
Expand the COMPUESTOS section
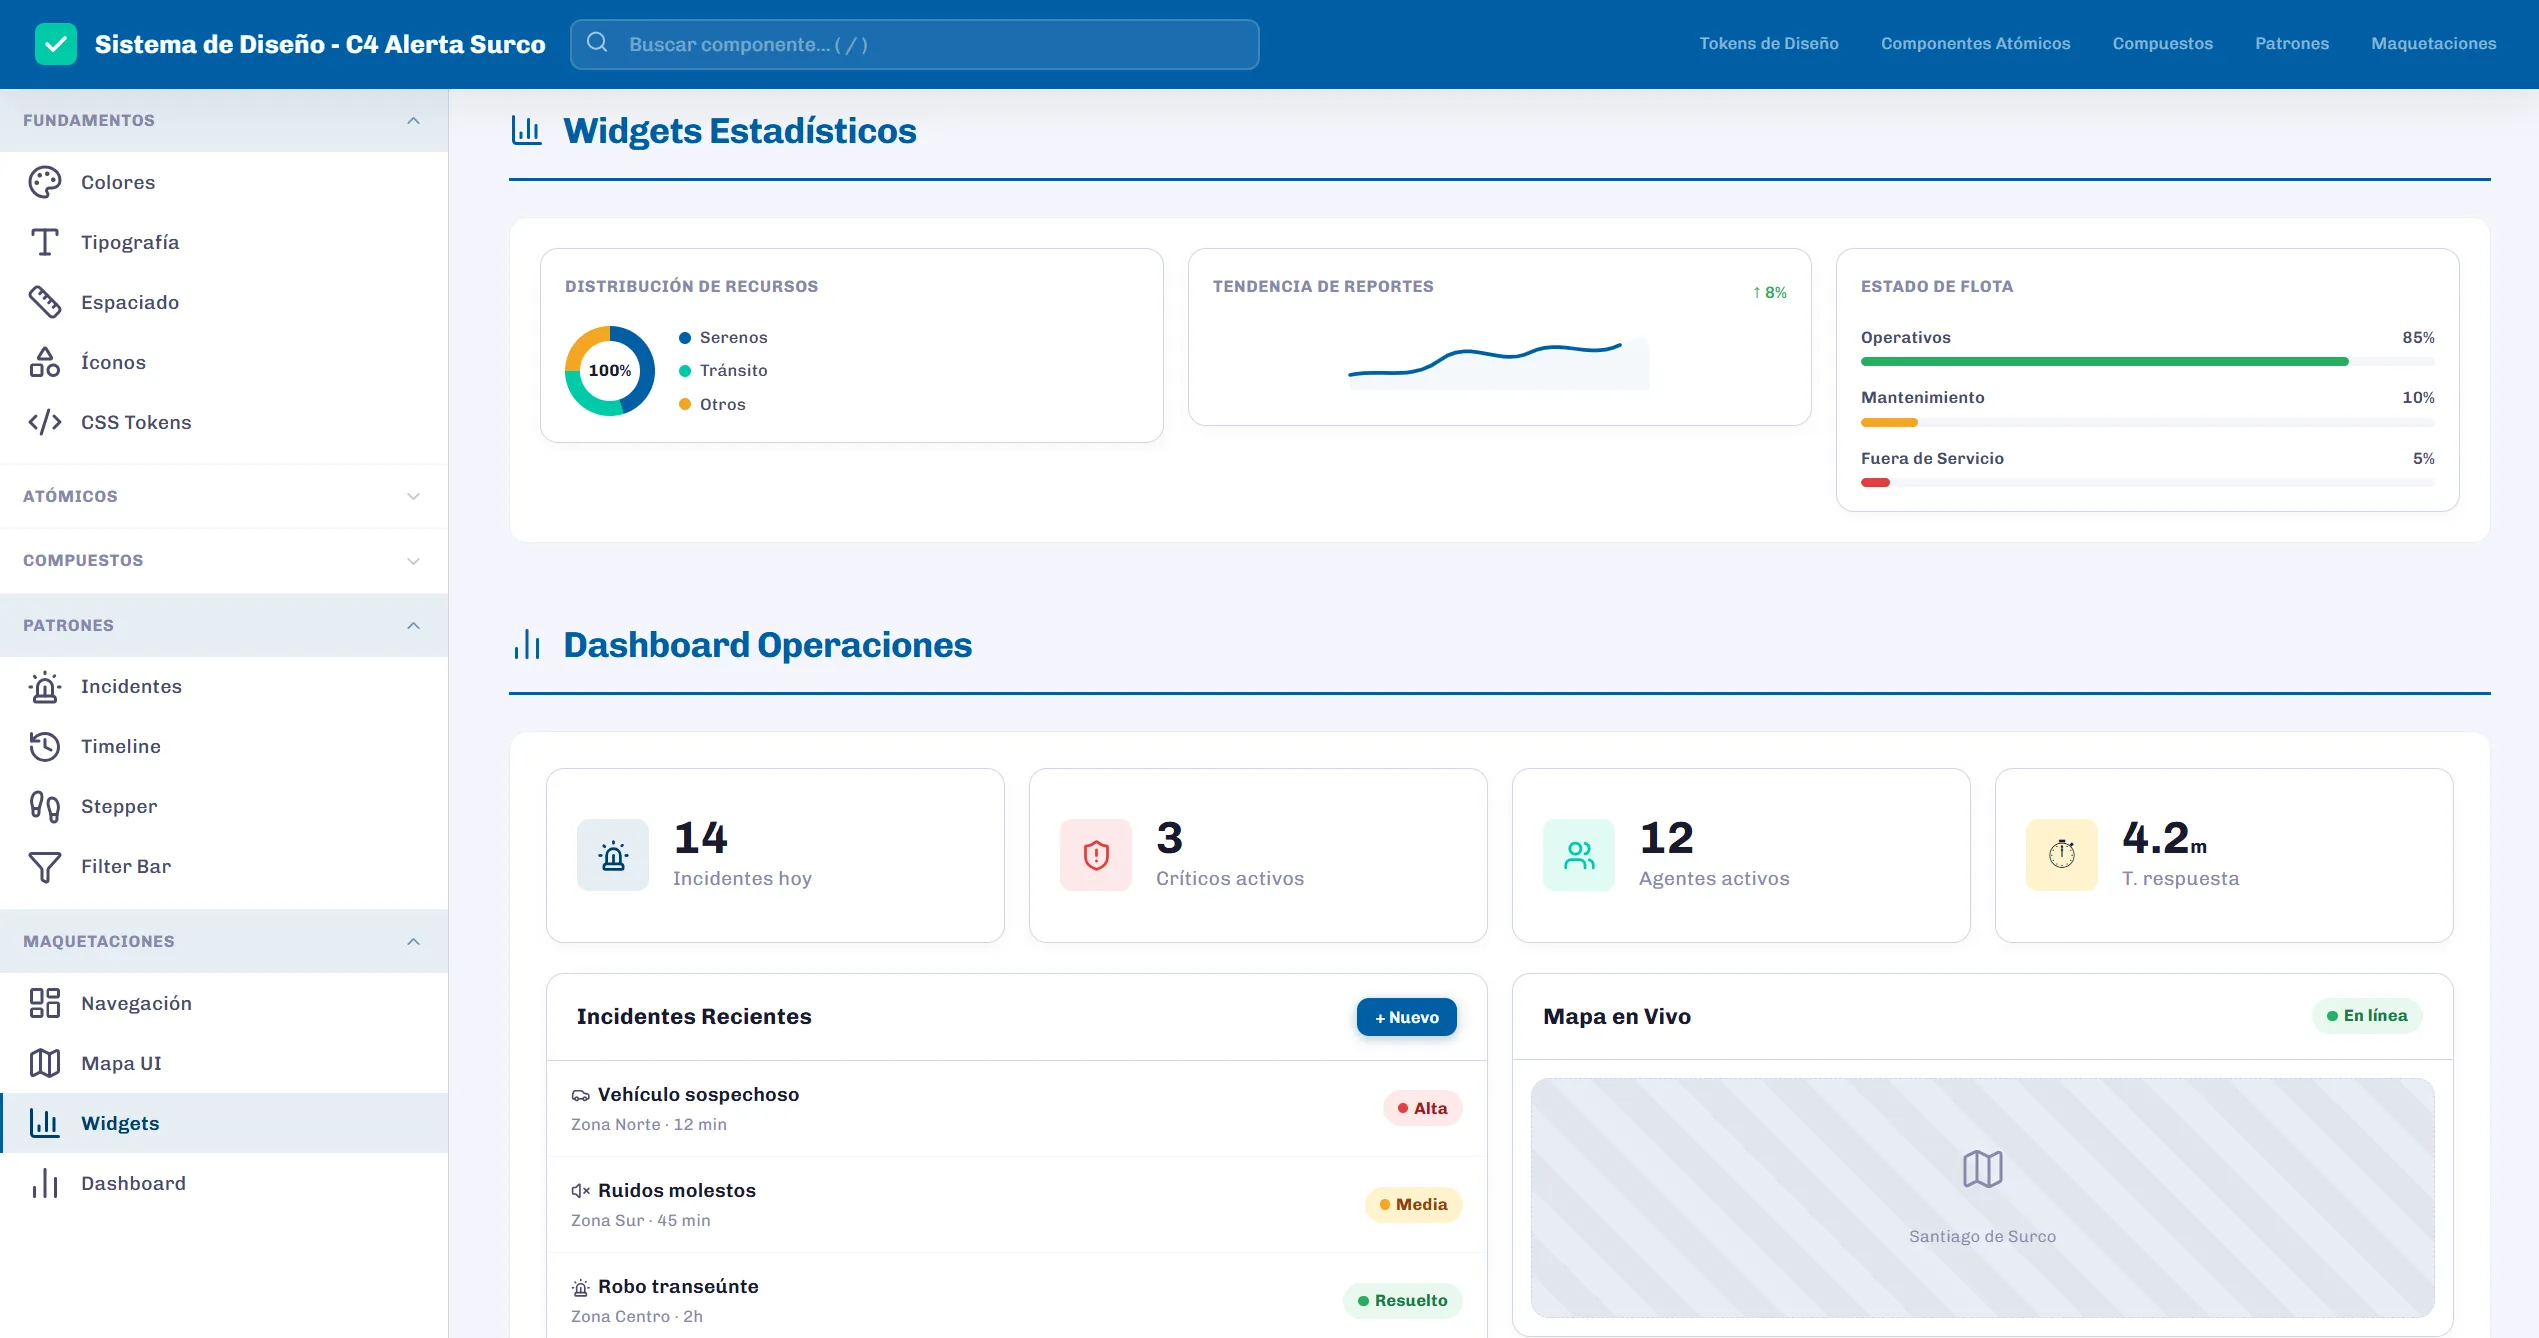[x=224, y=560]
